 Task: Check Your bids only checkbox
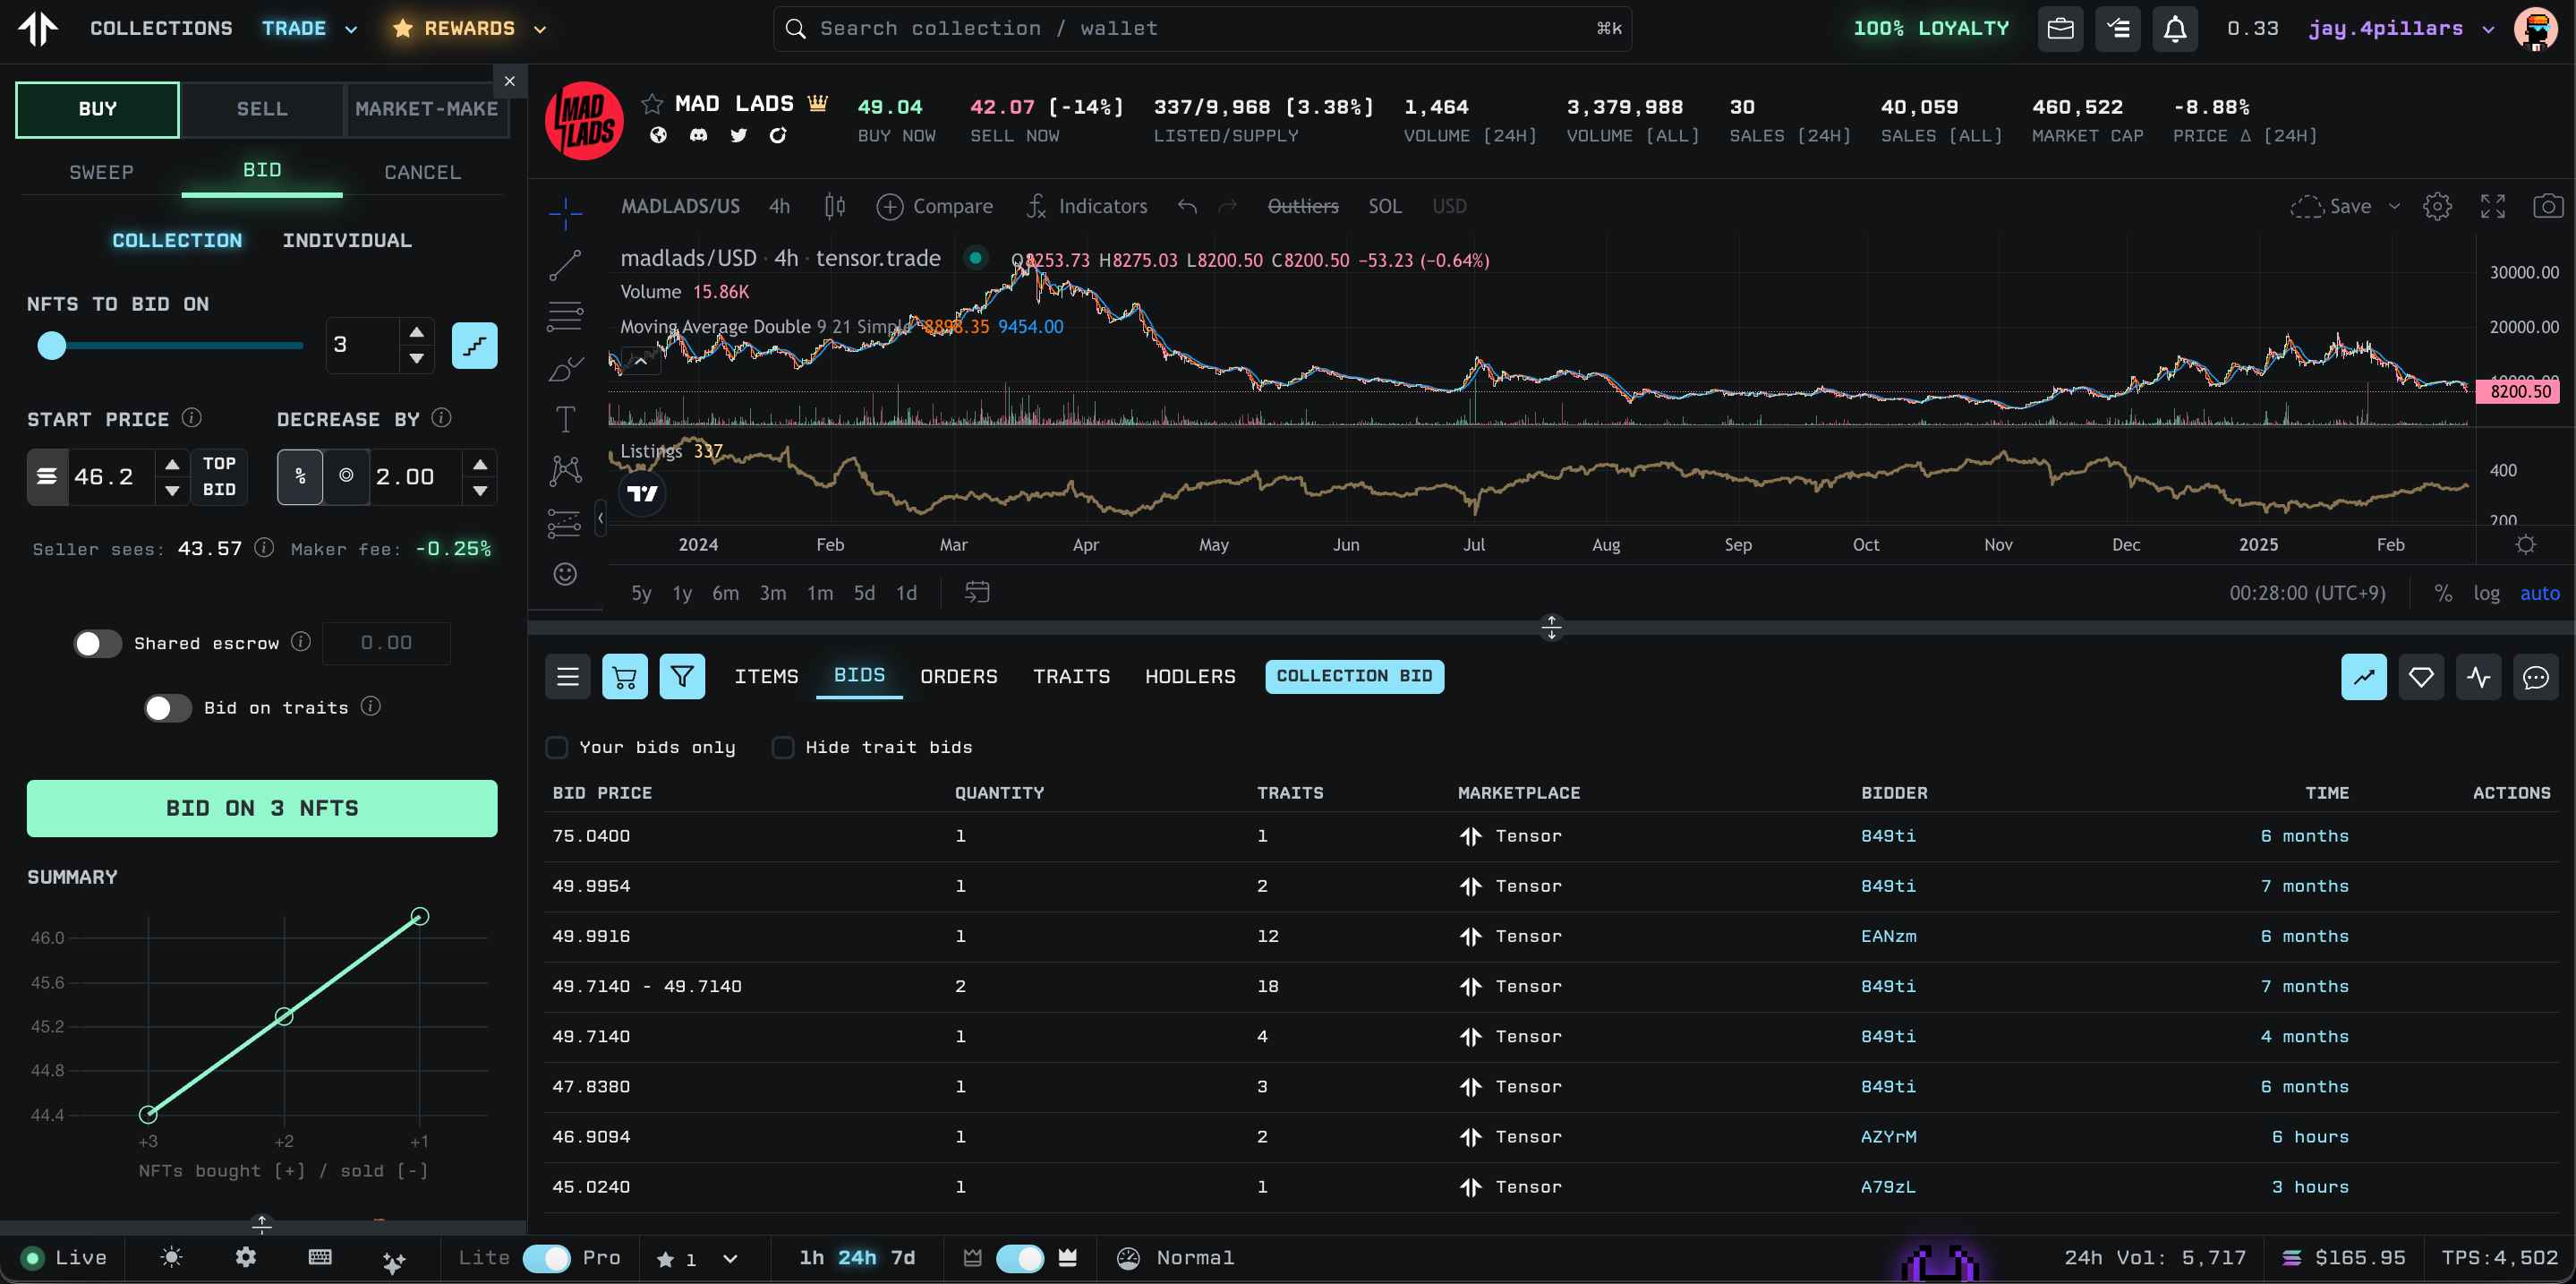click(x=557, y=747)
